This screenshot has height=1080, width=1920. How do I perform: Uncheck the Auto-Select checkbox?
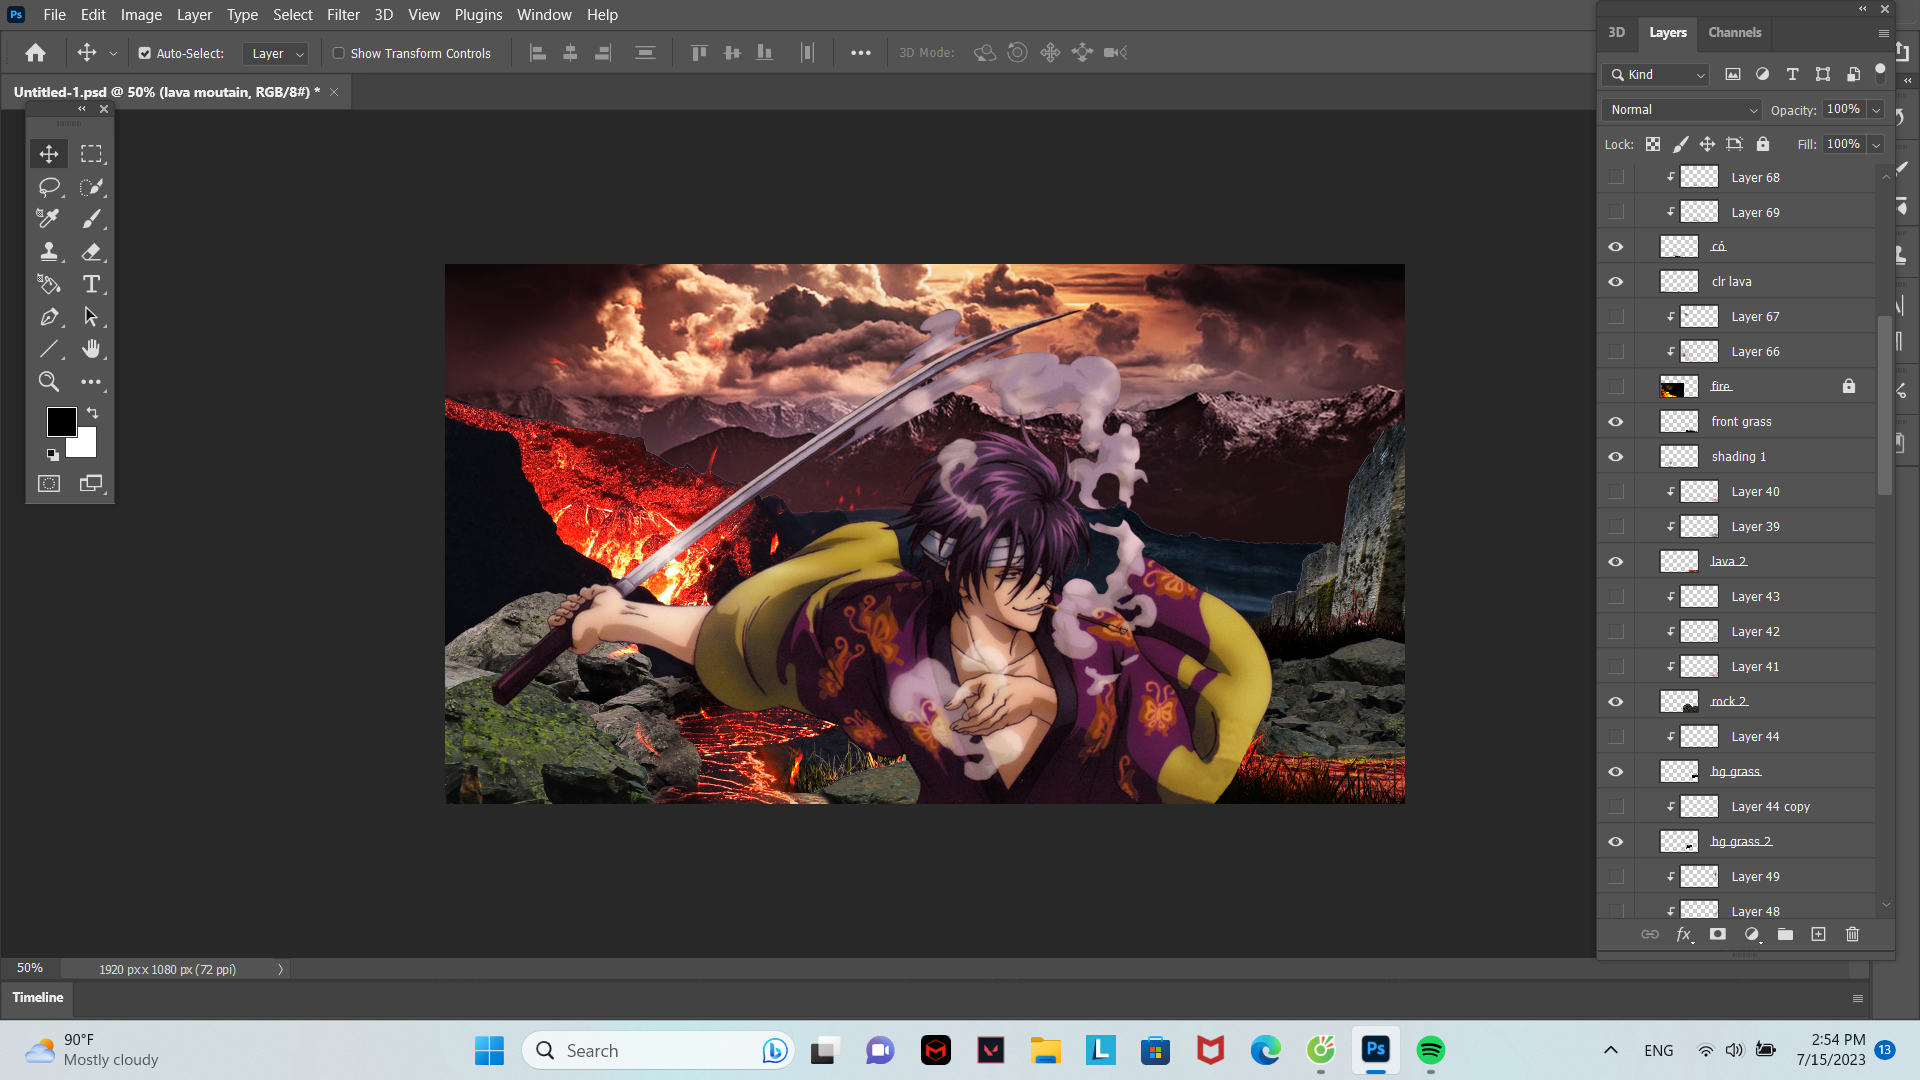tap(145, 53)
